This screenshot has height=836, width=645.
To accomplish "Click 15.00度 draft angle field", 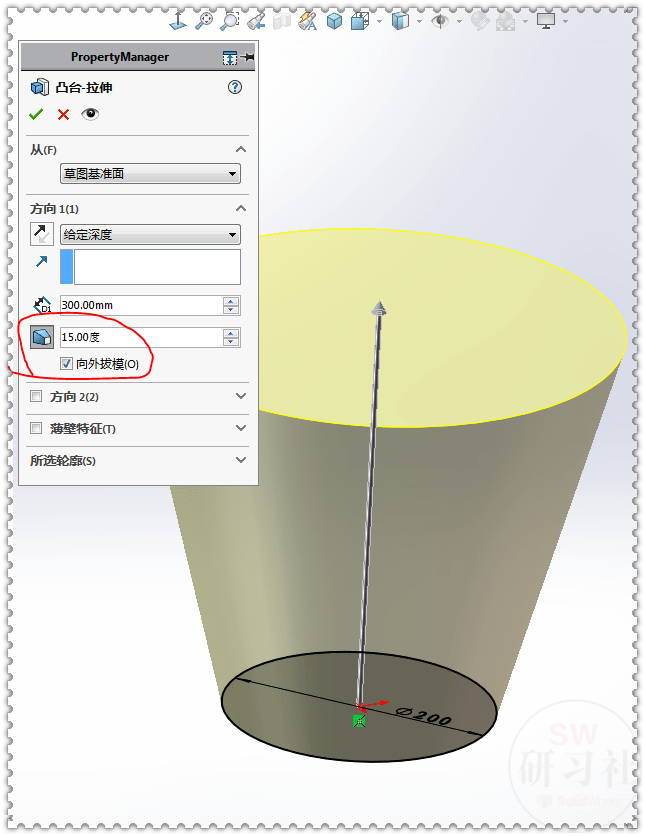I will (141, 337).
